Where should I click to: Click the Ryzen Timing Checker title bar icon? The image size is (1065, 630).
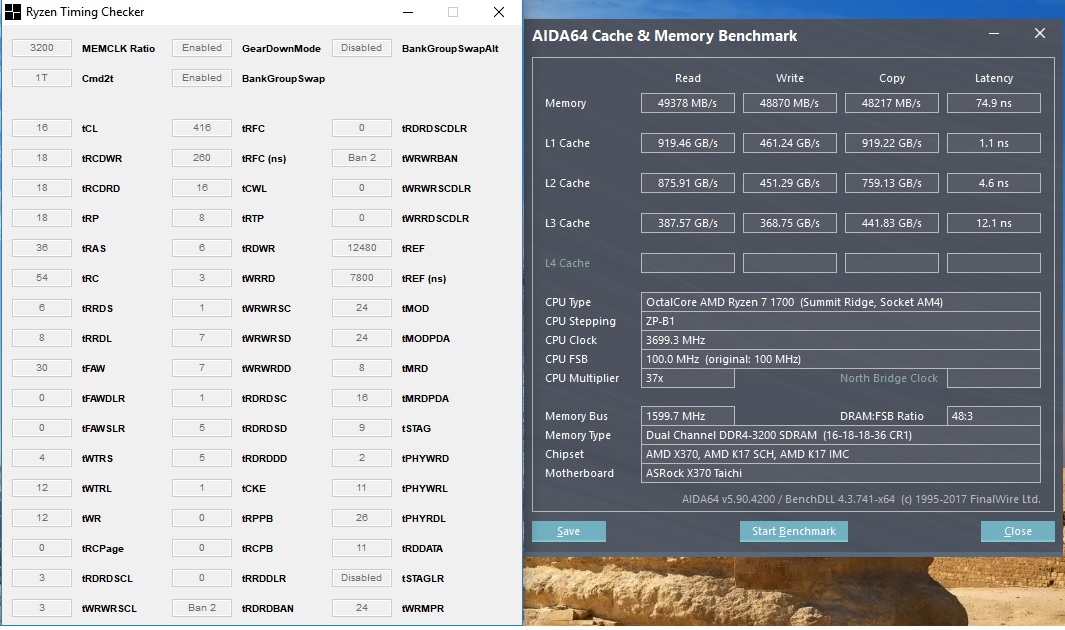point(13,12)
